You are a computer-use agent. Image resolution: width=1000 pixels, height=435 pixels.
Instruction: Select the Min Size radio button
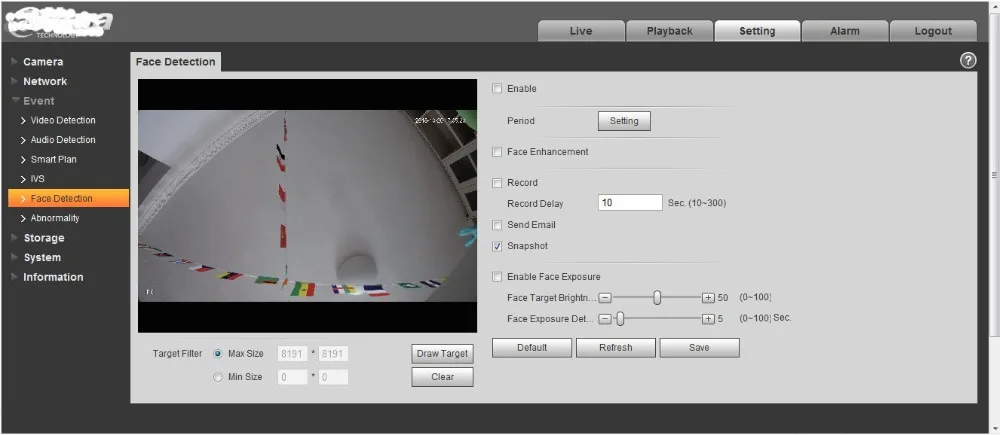(218, 377)
